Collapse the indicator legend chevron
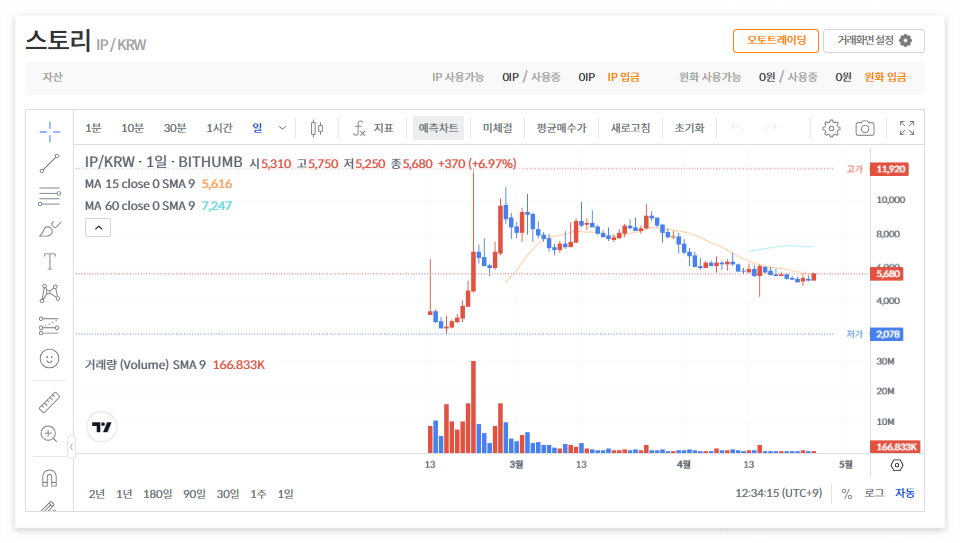Image resolution: width=960 pixels, height=543 pixels. pos(98,228)
